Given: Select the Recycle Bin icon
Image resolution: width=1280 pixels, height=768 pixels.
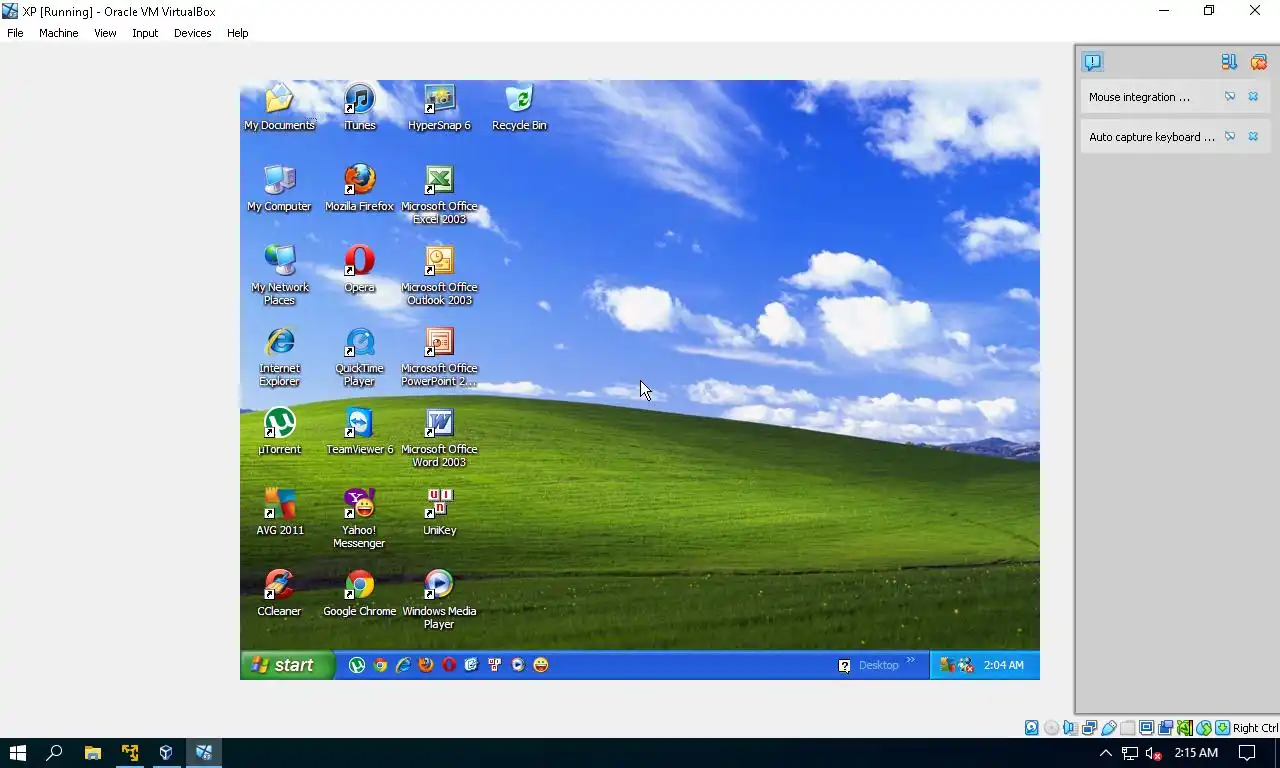Looking at the screenshot, I should 519,107.
